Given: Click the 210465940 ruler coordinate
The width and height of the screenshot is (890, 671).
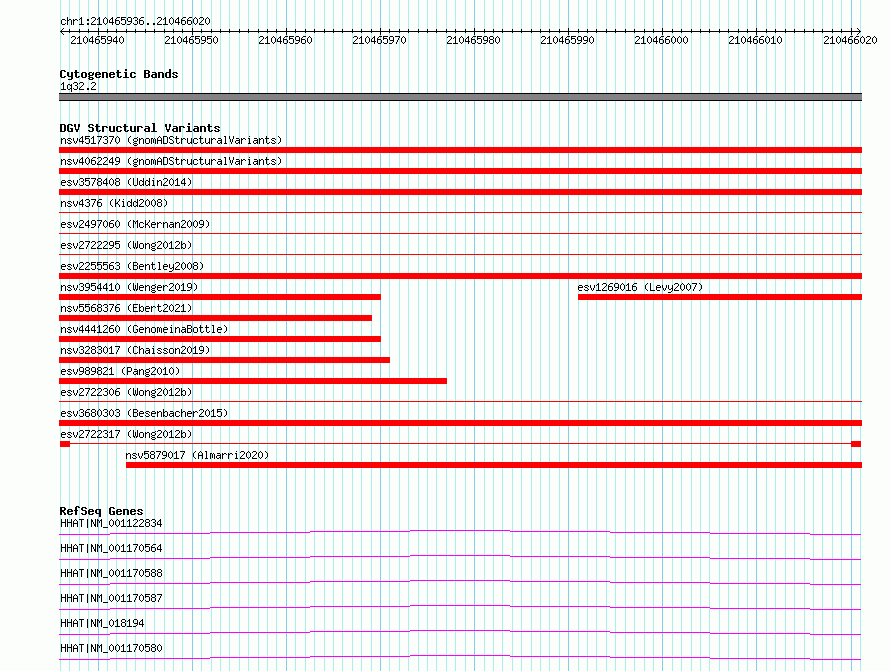Looking at the screenshot, I should coord(97,40).
